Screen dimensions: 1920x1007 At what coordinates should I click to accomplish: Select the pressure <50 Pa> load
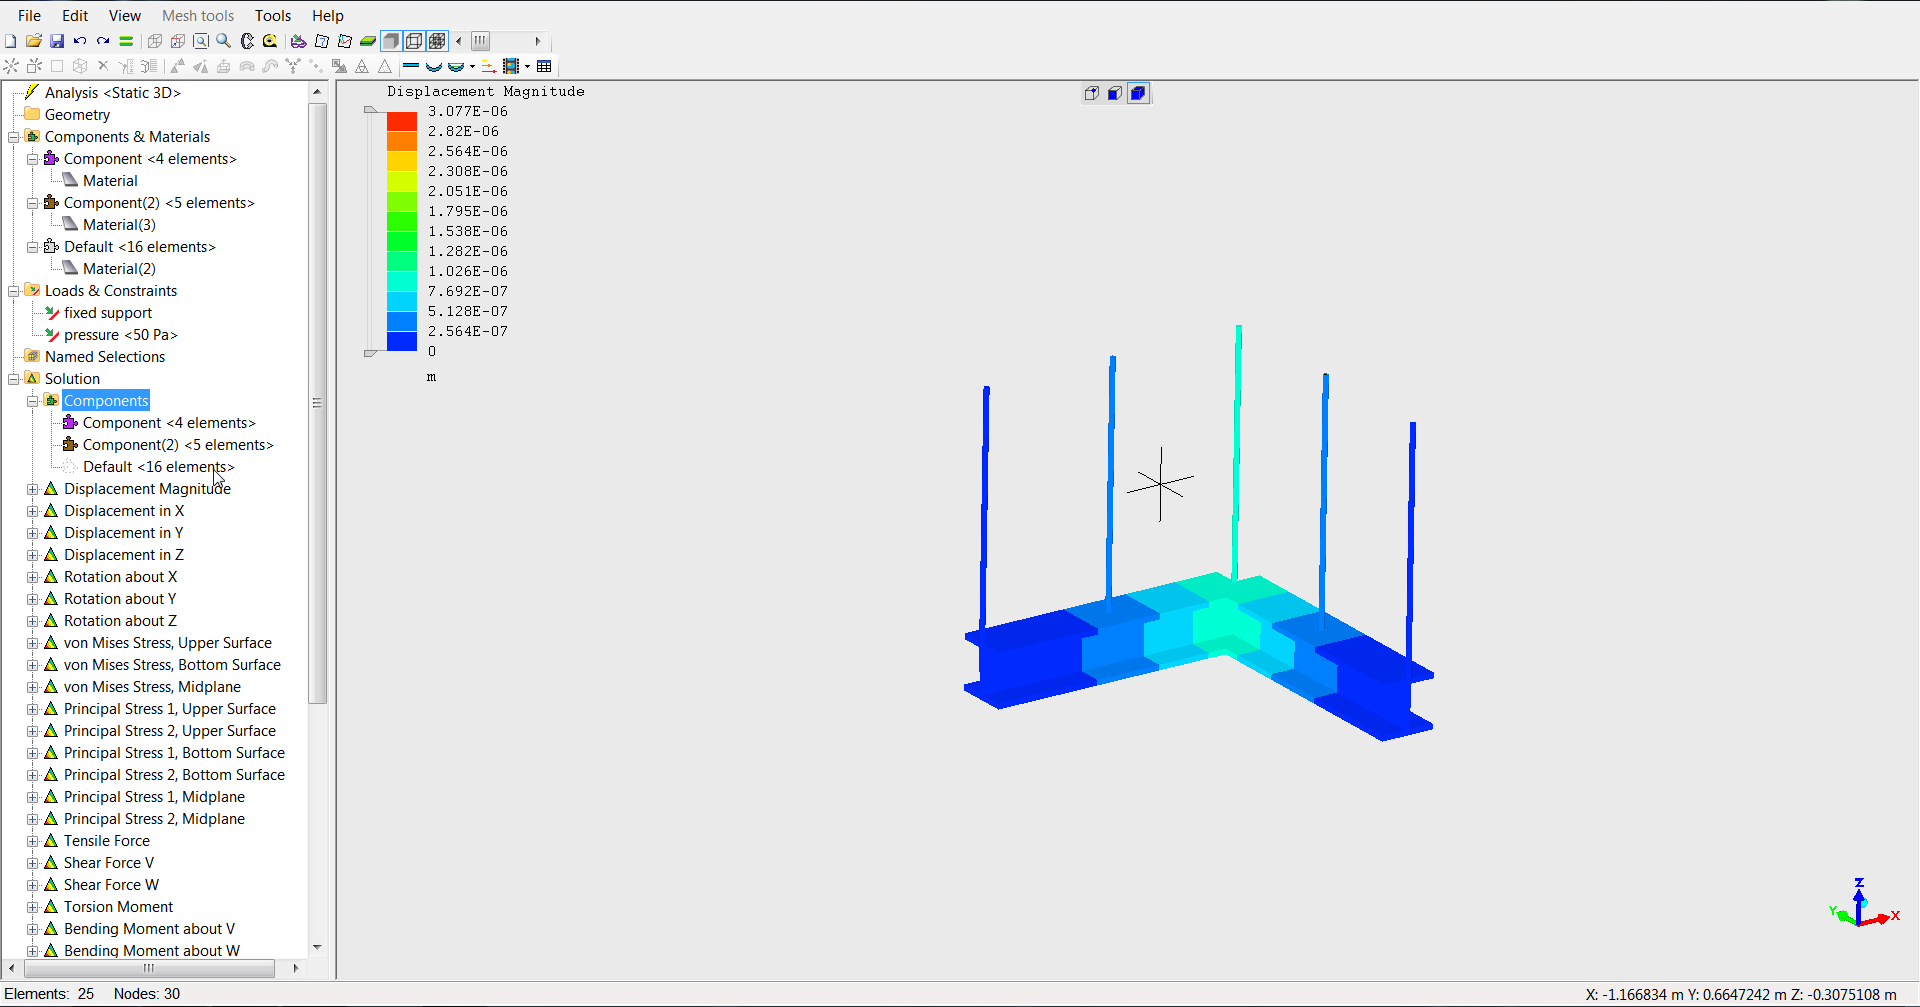[121, 335]
